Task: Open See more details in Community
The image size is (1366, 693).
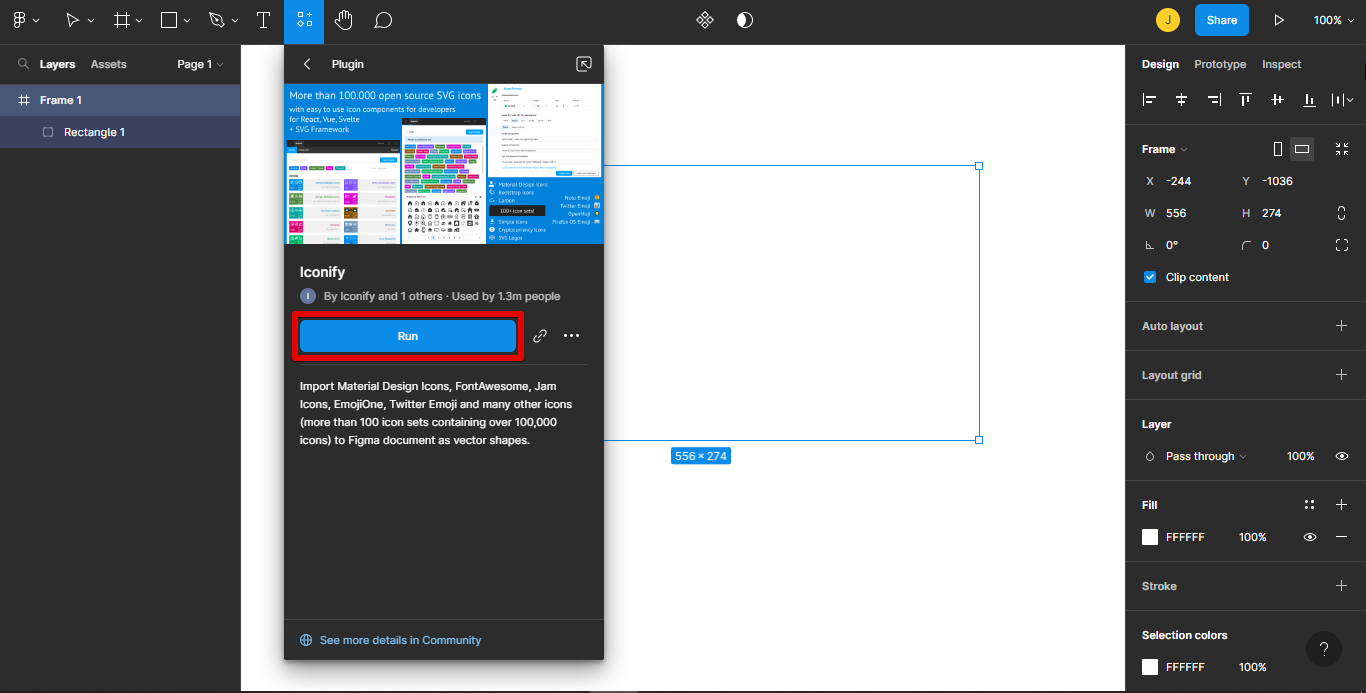Action: (x=400, y=640)
